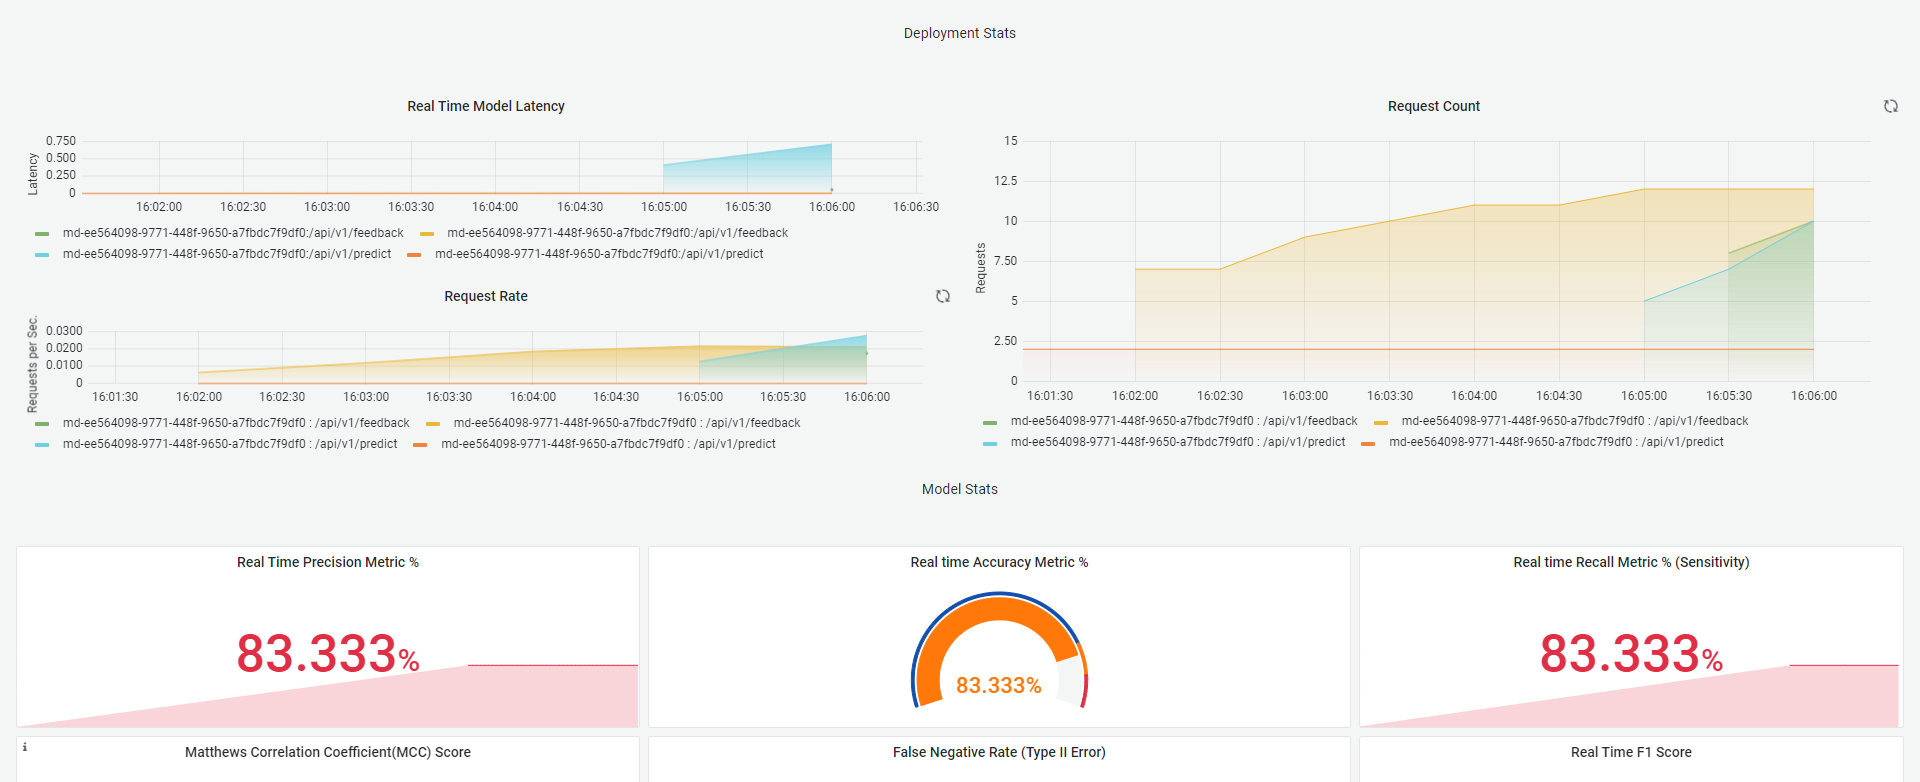Click the 12.5 tick on Request Count y-axis

click(x=1005, y=181)
